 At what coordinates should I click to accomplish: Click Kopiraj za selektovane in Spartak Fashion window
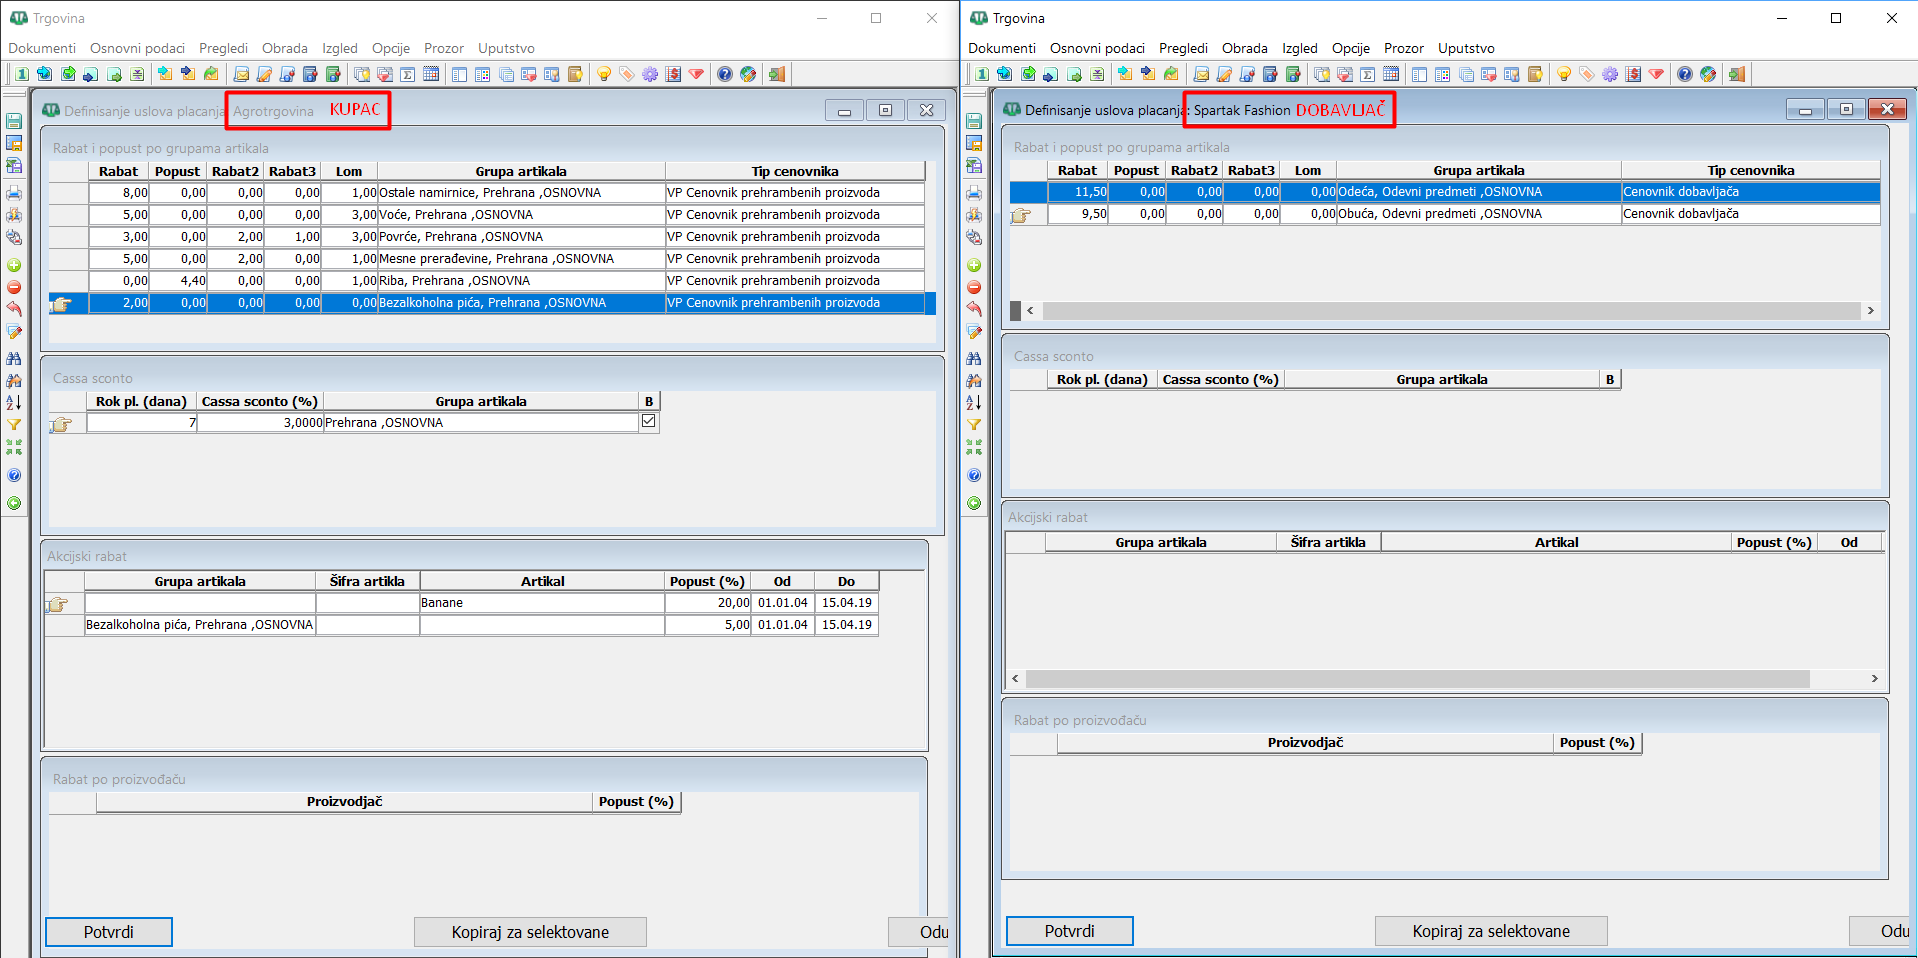click(1491, 931)
